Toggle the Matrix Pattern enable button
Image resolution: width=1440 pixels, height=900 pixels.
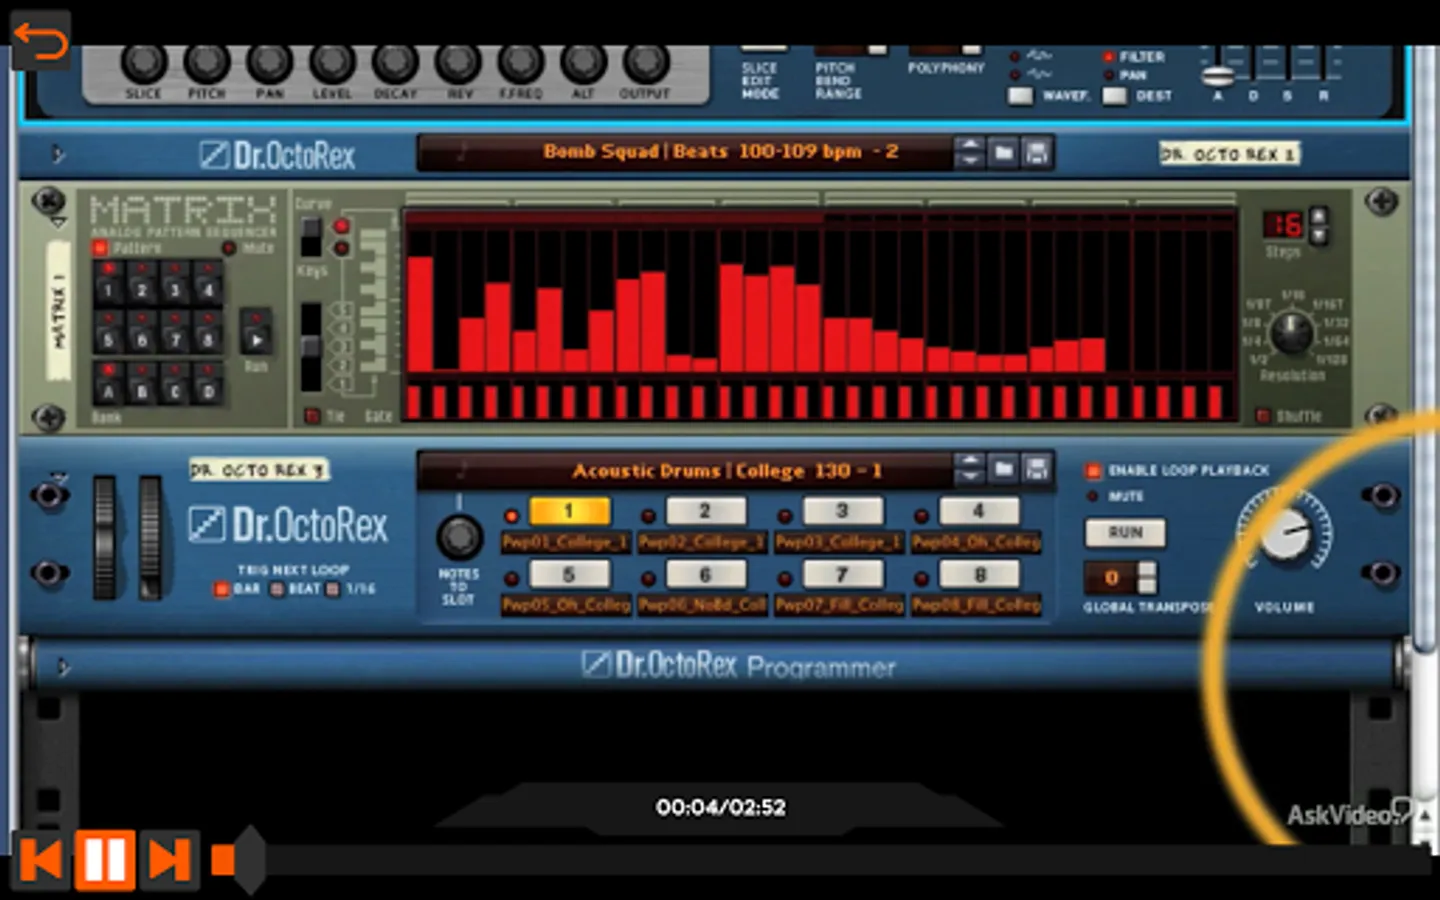pos(100,247)
